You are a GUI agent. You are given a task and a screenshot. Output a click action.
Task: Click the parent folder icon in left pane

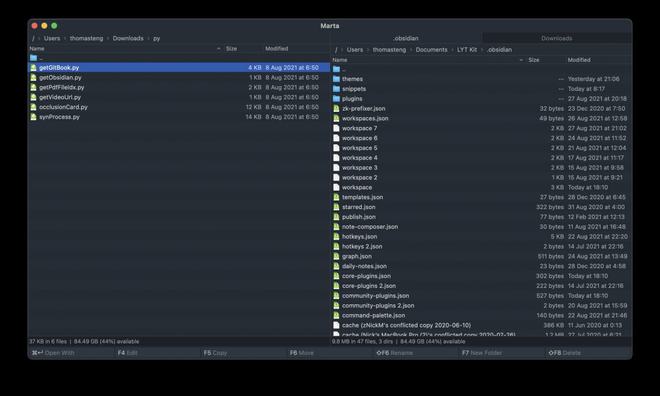[x=34, y=58]
